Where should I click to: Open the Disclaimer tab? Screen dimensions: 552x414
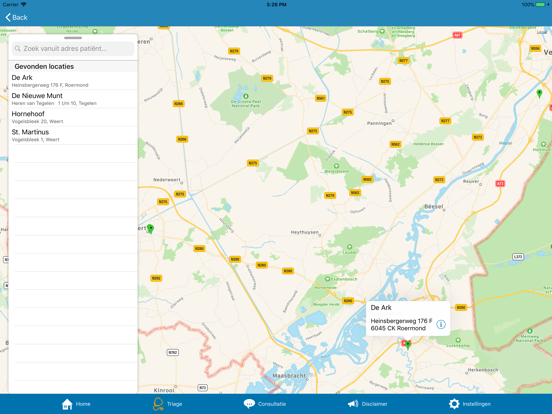coord(368,404)
